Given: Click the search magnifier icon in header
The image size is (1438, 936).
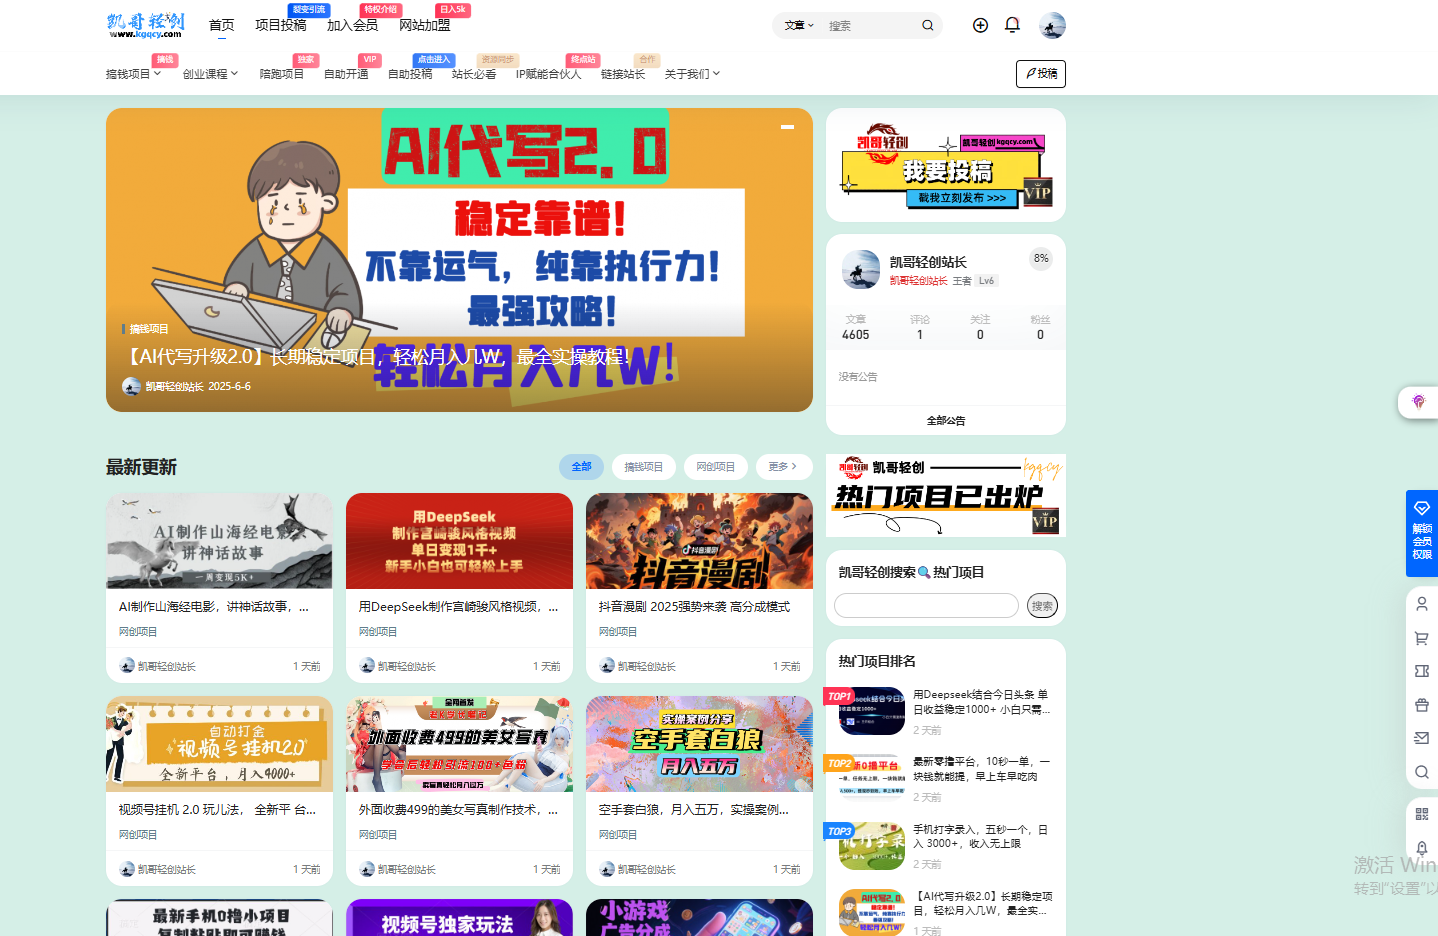Looking at the screenshot, I should (928, 25).
